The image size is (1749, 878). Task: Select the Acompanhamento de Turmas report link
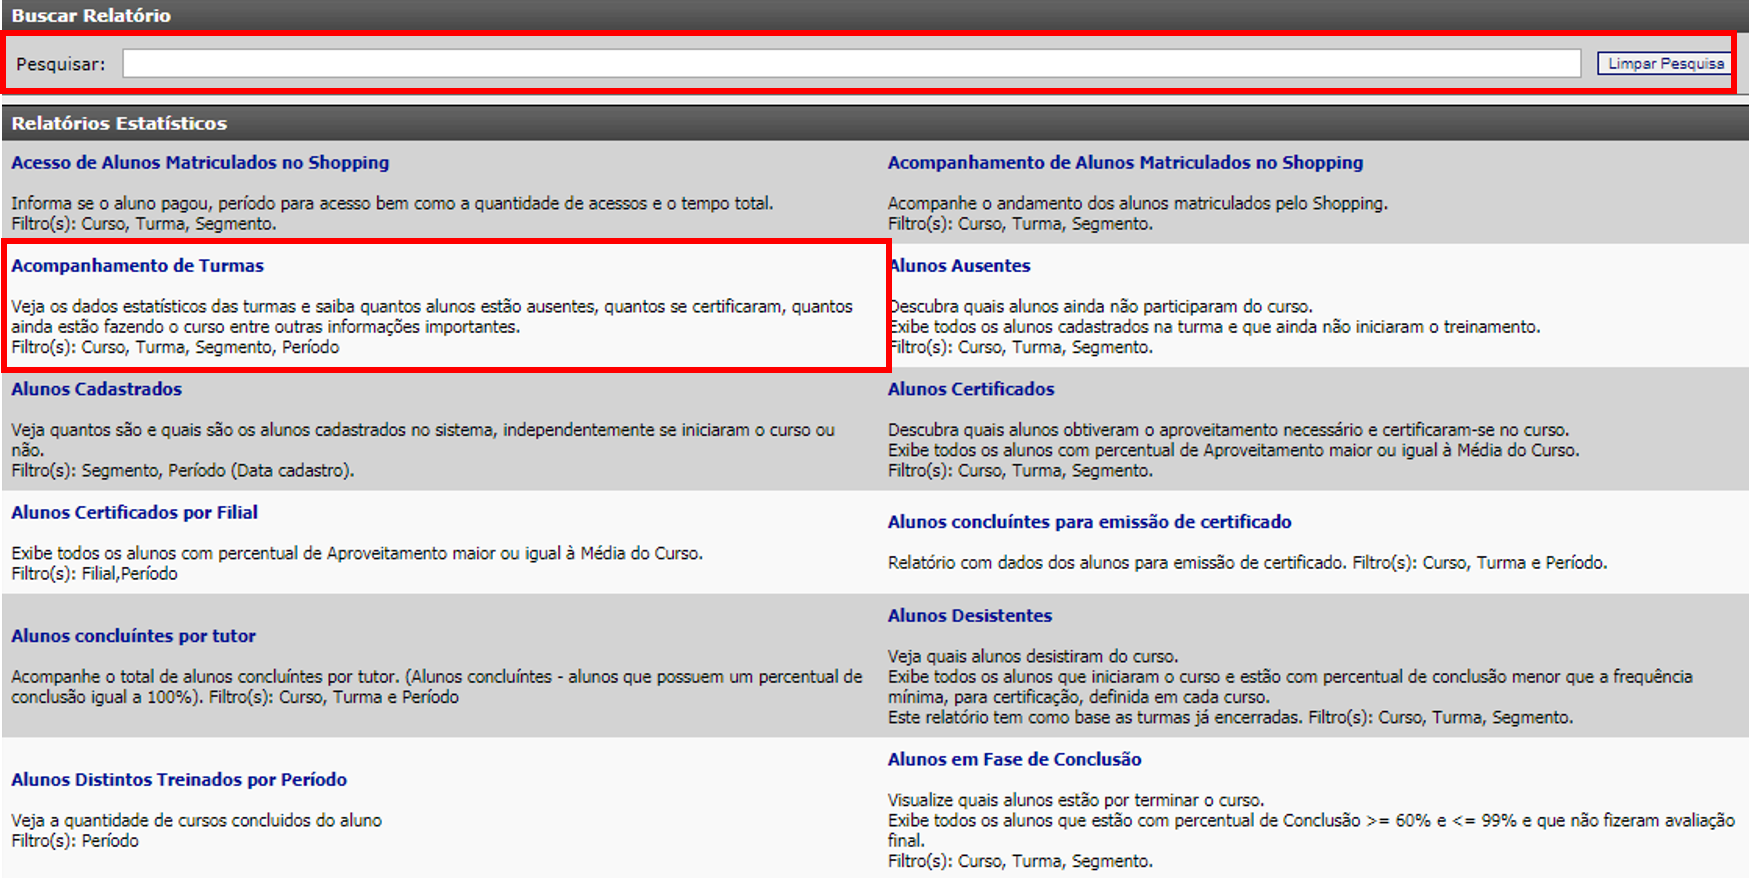coord(138,266)
